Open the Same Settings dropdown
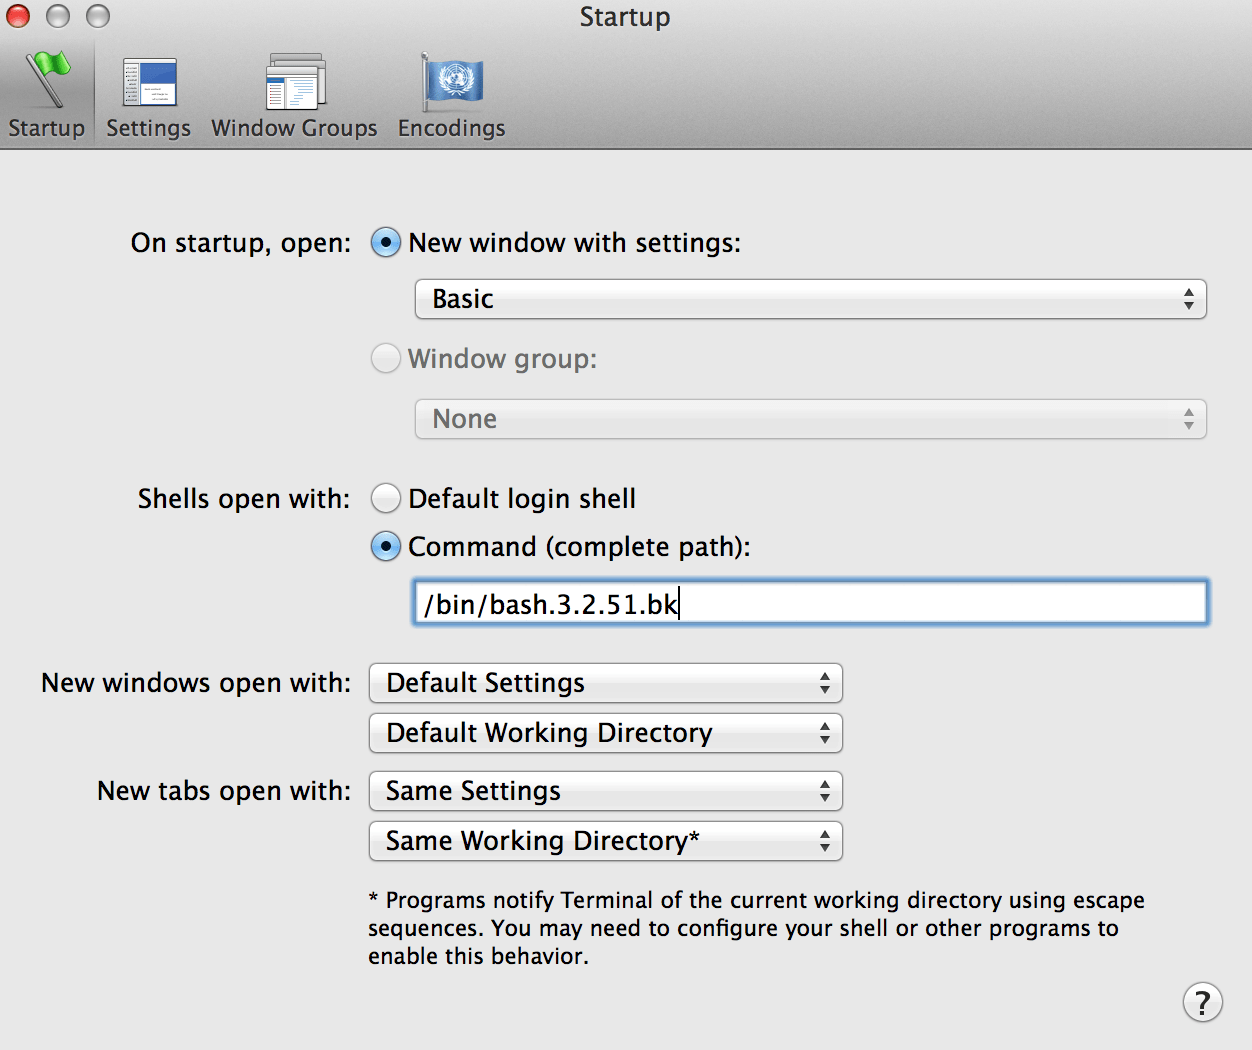Viewport: 1252px width, 1050px height. [x=606, y=791]
